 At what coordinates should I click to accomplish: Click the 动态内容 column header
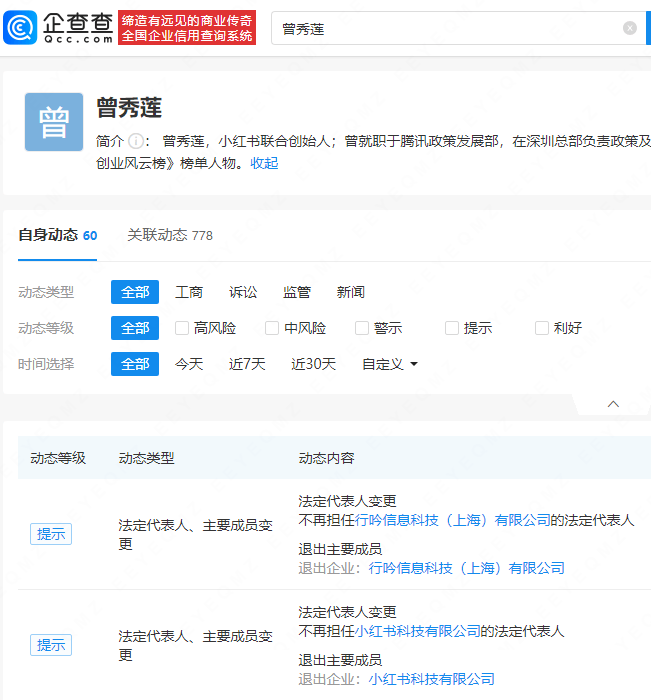point(326,458)
